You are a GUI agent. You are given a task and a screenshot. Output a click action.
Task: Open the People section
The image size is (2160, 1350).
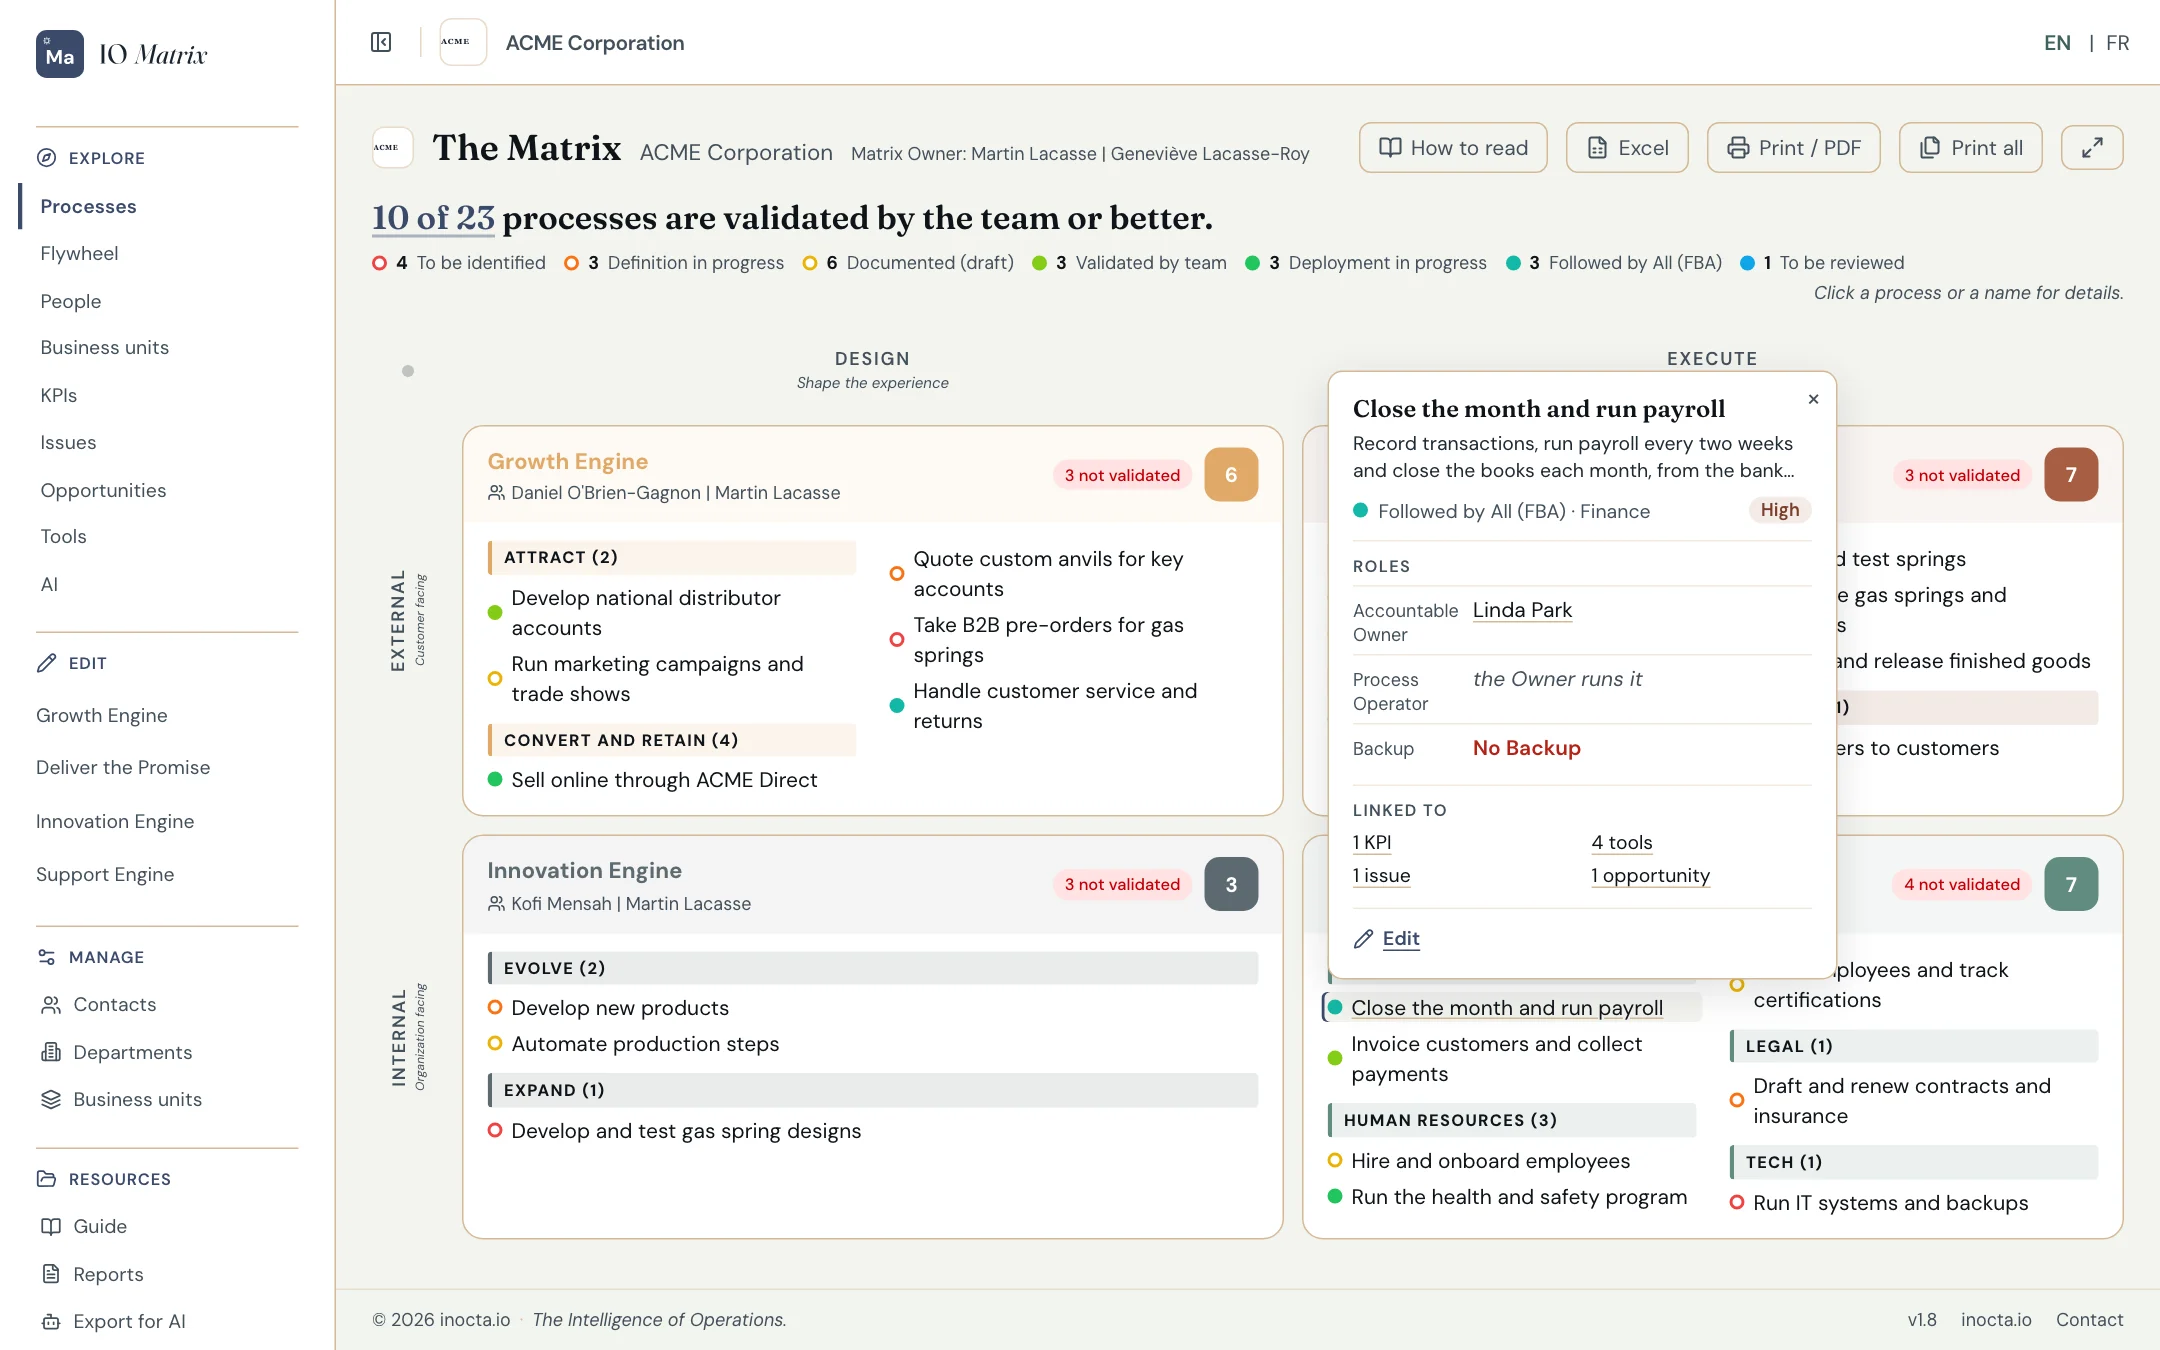pyautogui.click(x=71, y=301)
